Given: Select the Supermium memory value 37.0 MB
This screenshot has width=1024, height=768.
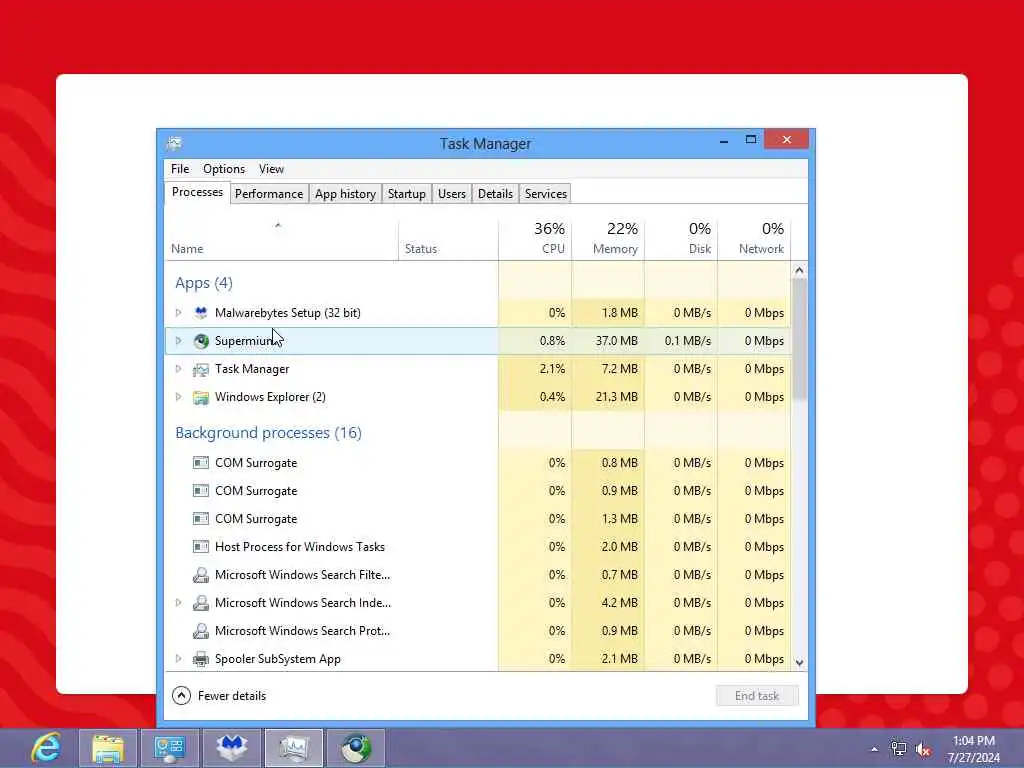Looking at the screenshot, I should coord(616,341).
